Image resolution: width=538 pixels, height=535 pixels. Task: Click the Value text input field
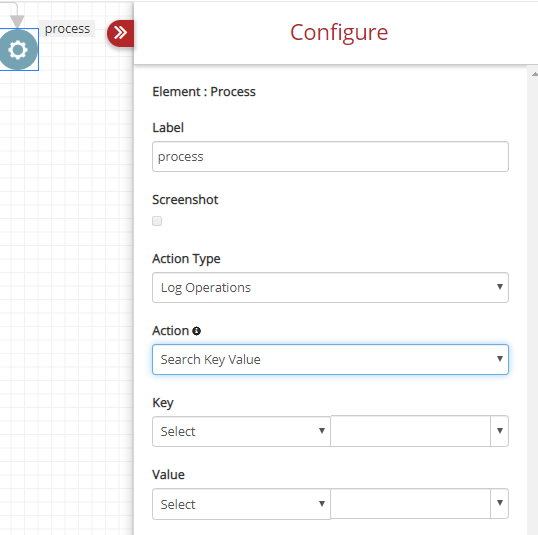pyautogui.click(x=410, y=503)
